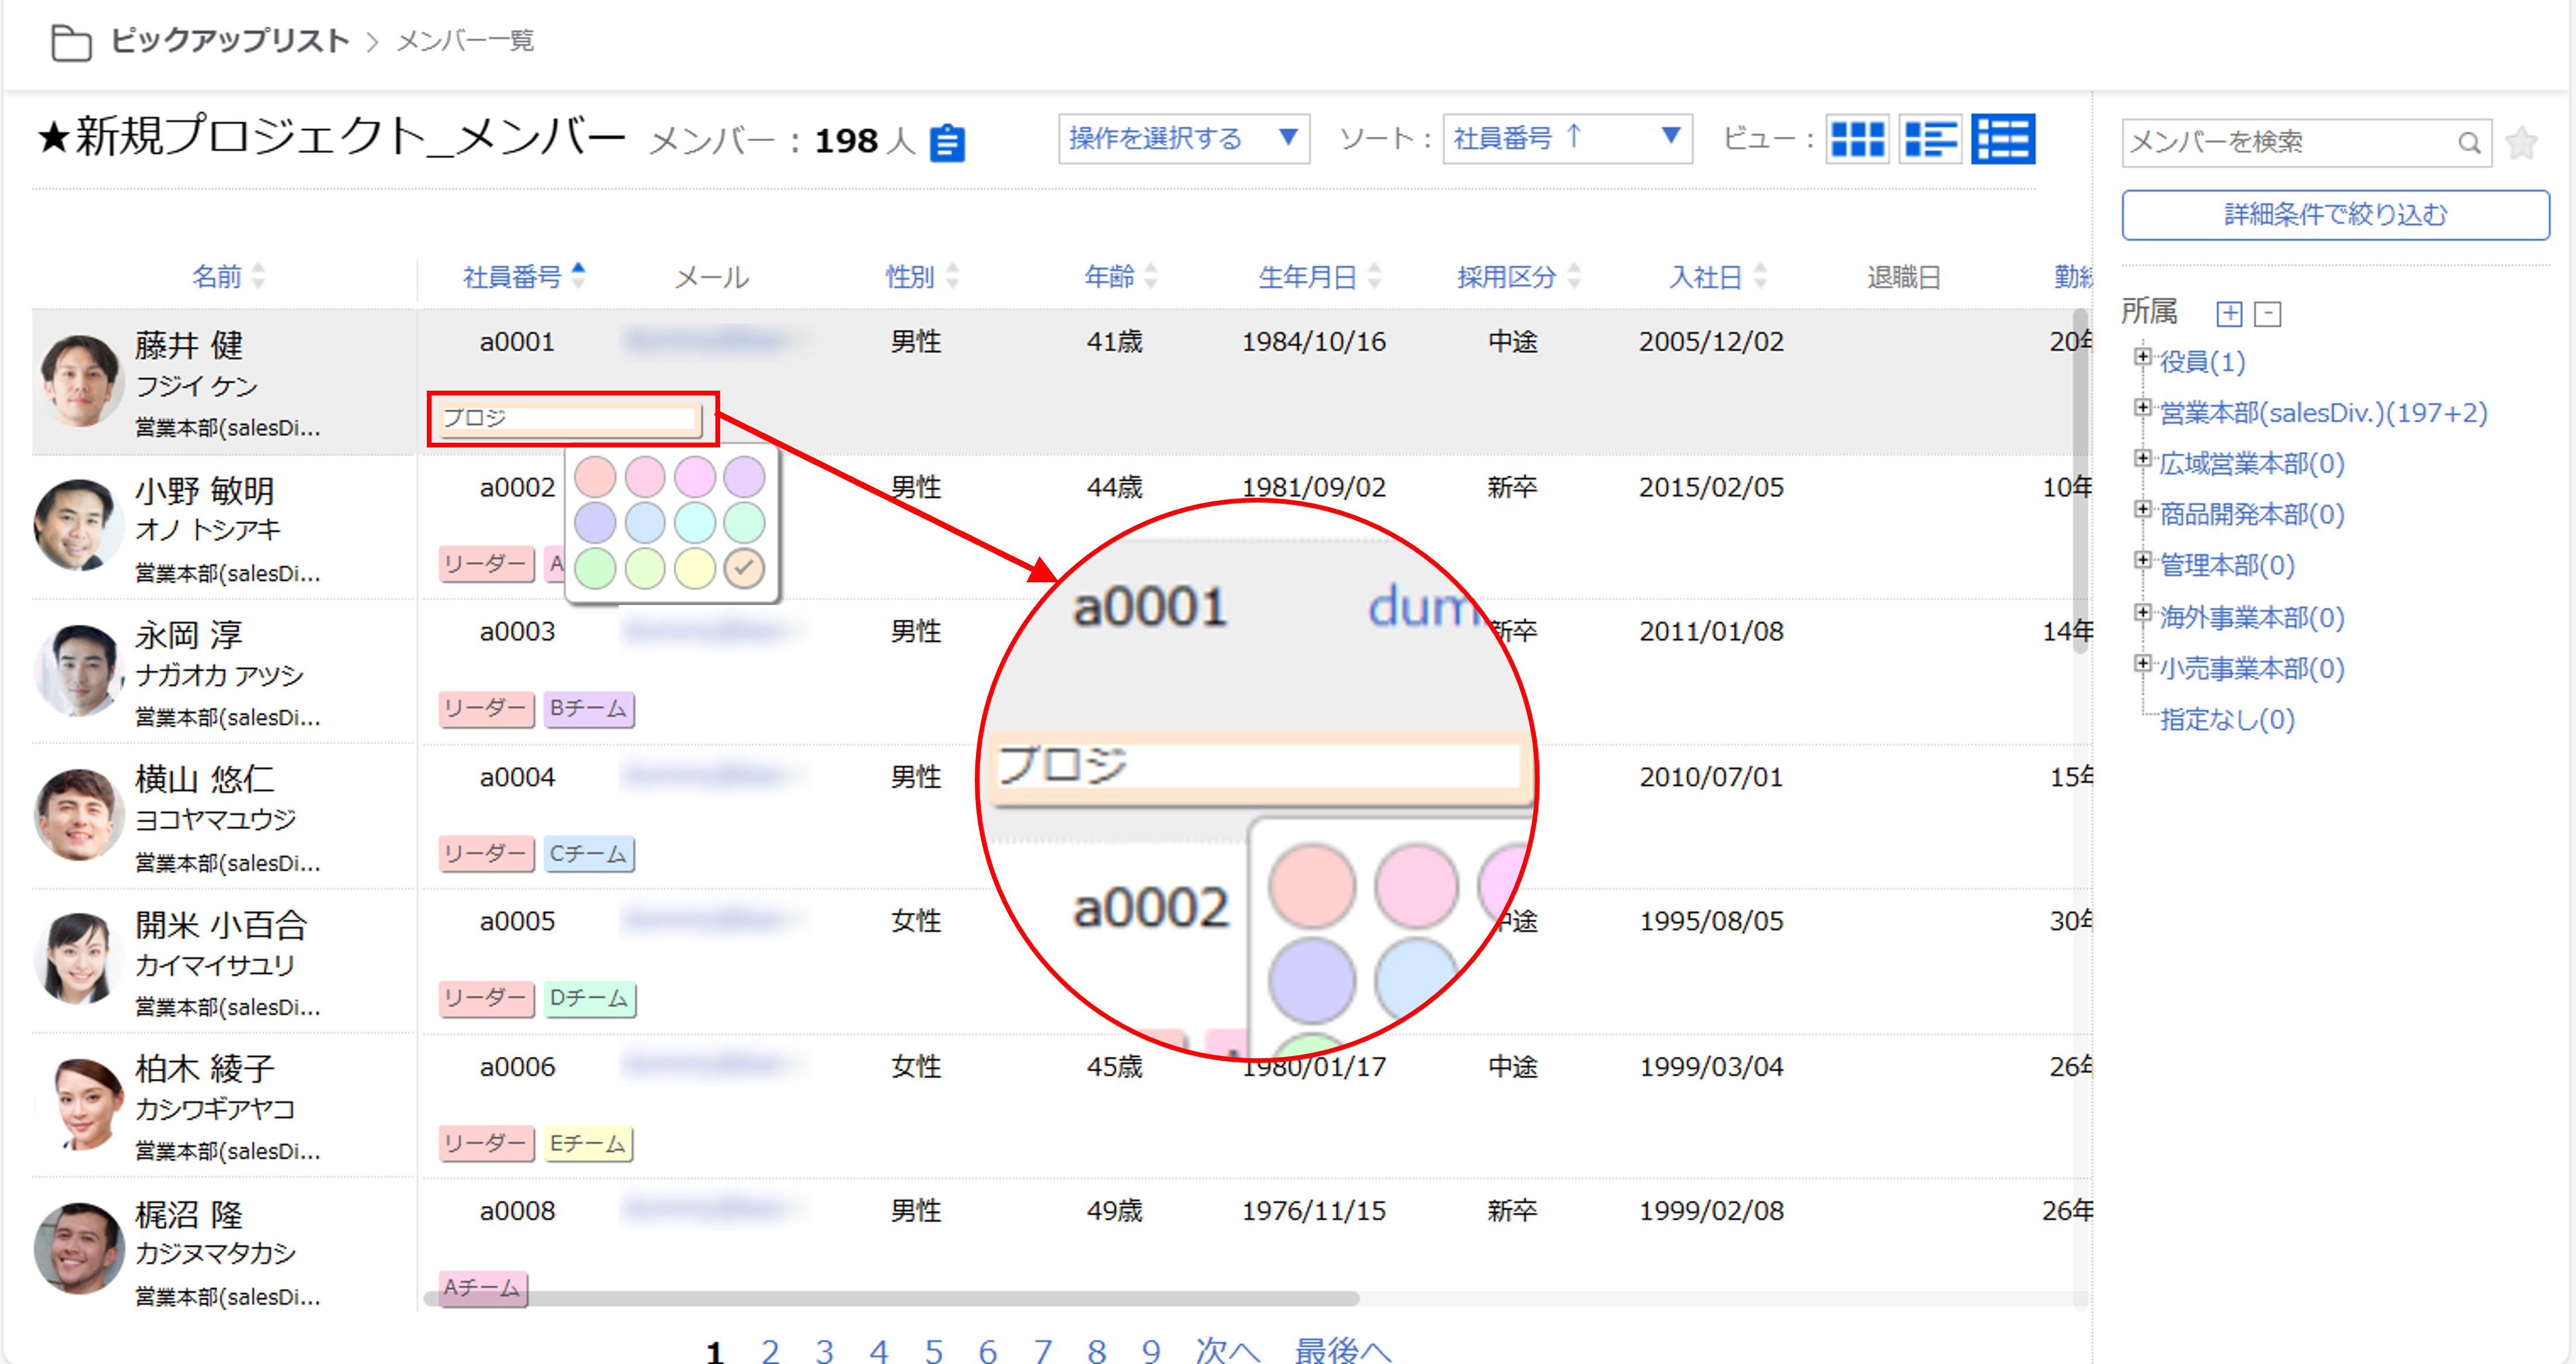2576x1364 pixels.
Task: Click the search magnifier icon
Action: [x=2468, y=143]
